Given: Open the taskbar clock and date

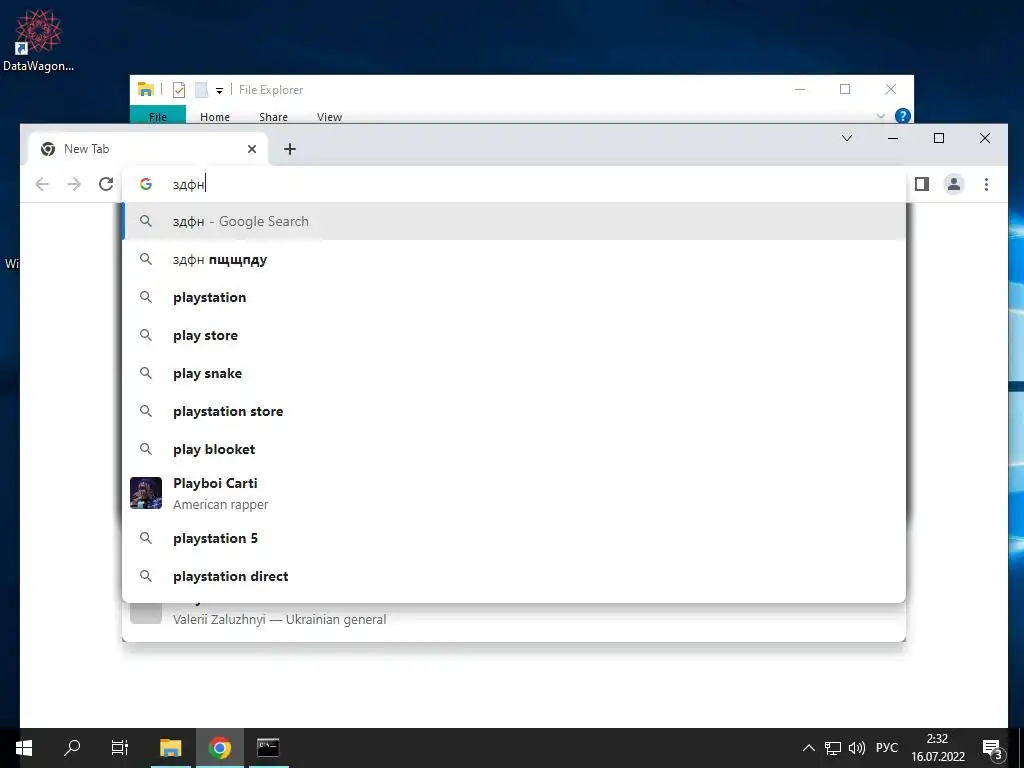Looking at the screenshot, I should 938,748.
